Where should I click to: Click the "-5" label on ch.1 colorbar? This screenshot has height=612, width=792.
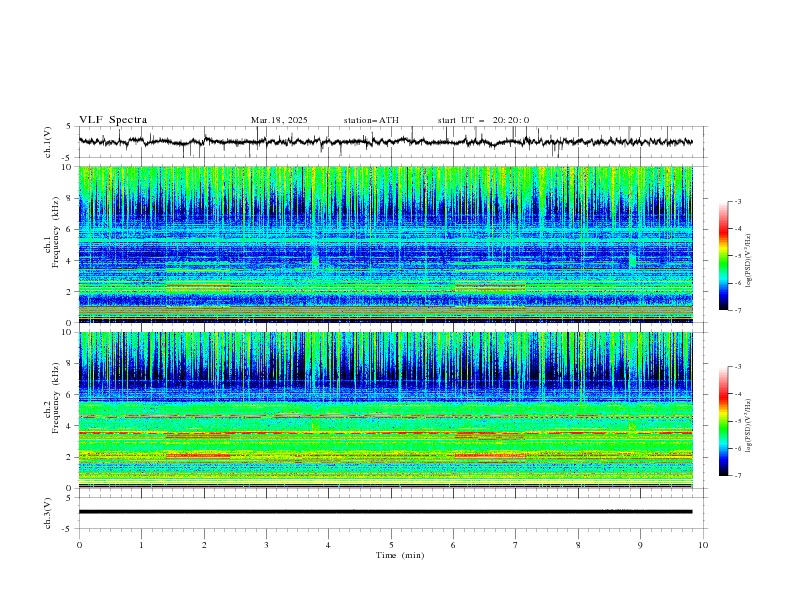738,256
